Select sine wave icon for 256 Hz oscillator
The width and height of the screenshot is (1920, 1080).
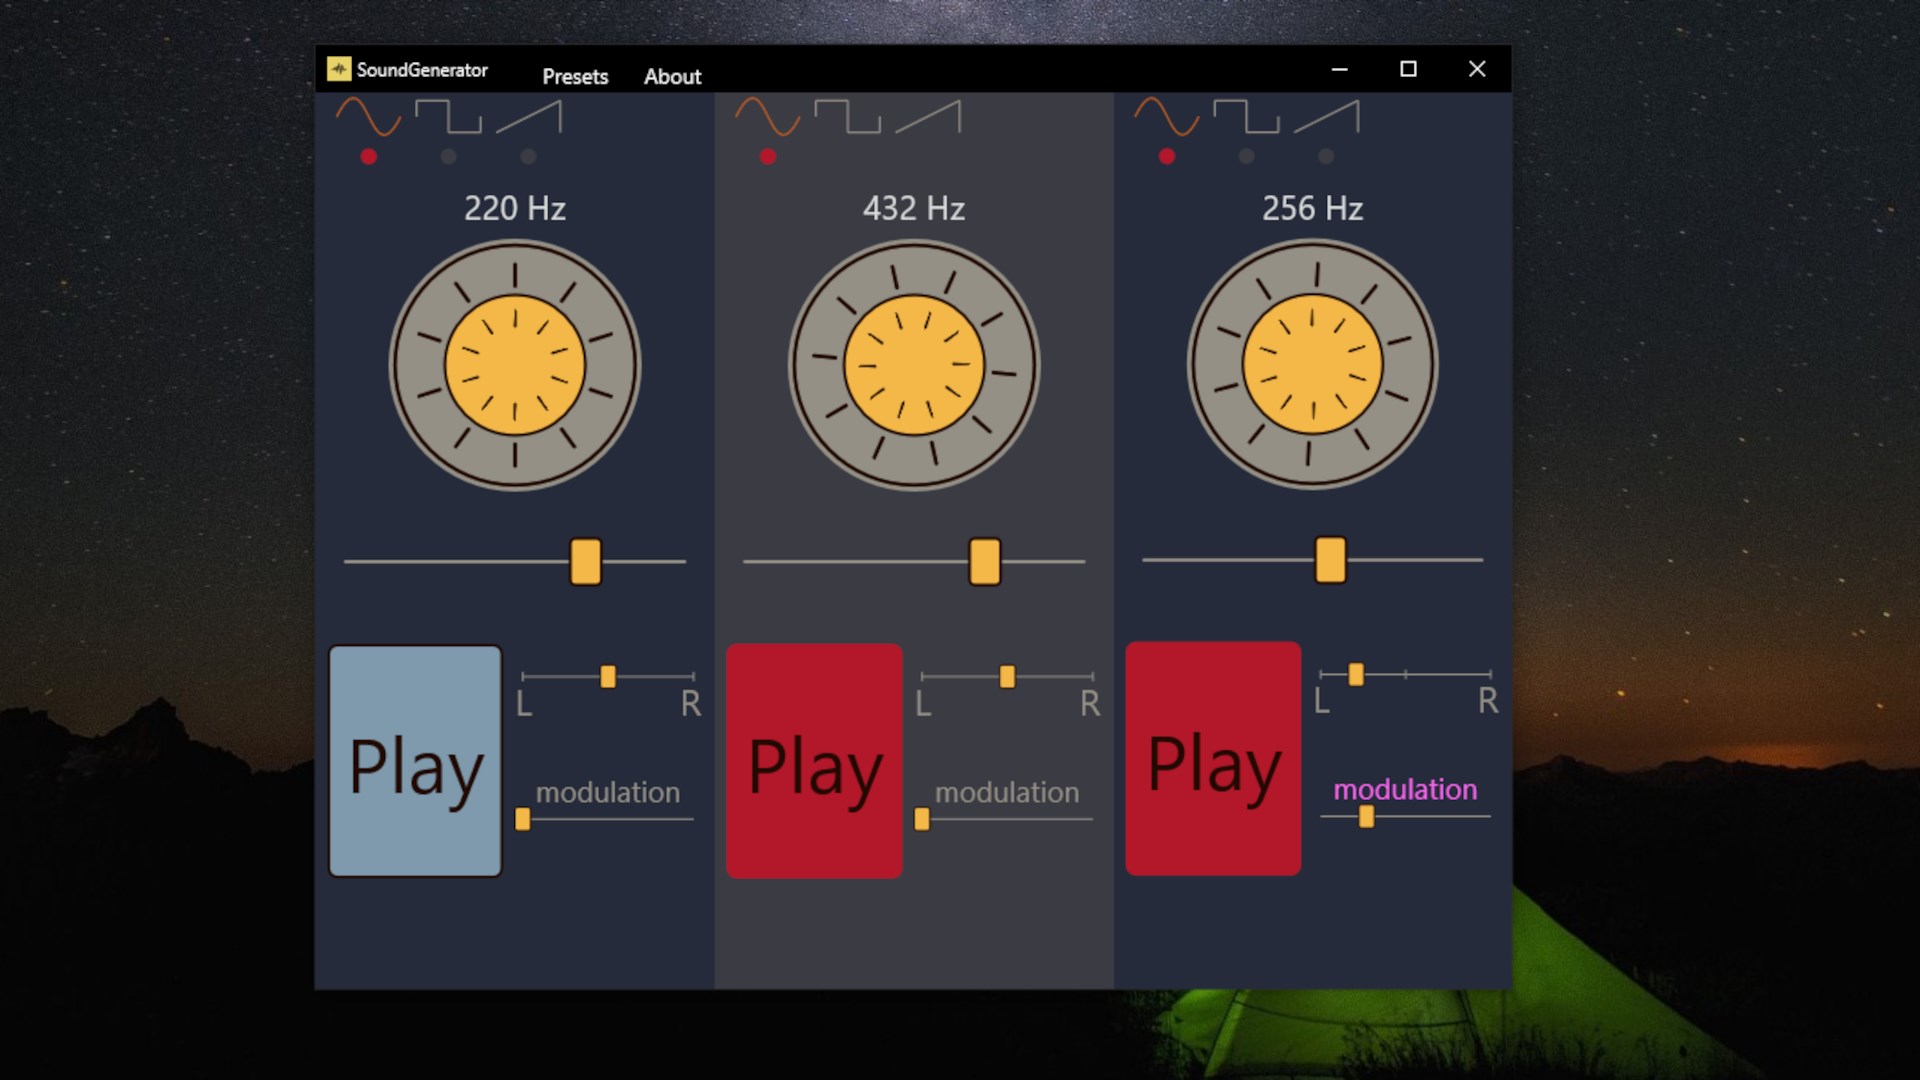1166,117
